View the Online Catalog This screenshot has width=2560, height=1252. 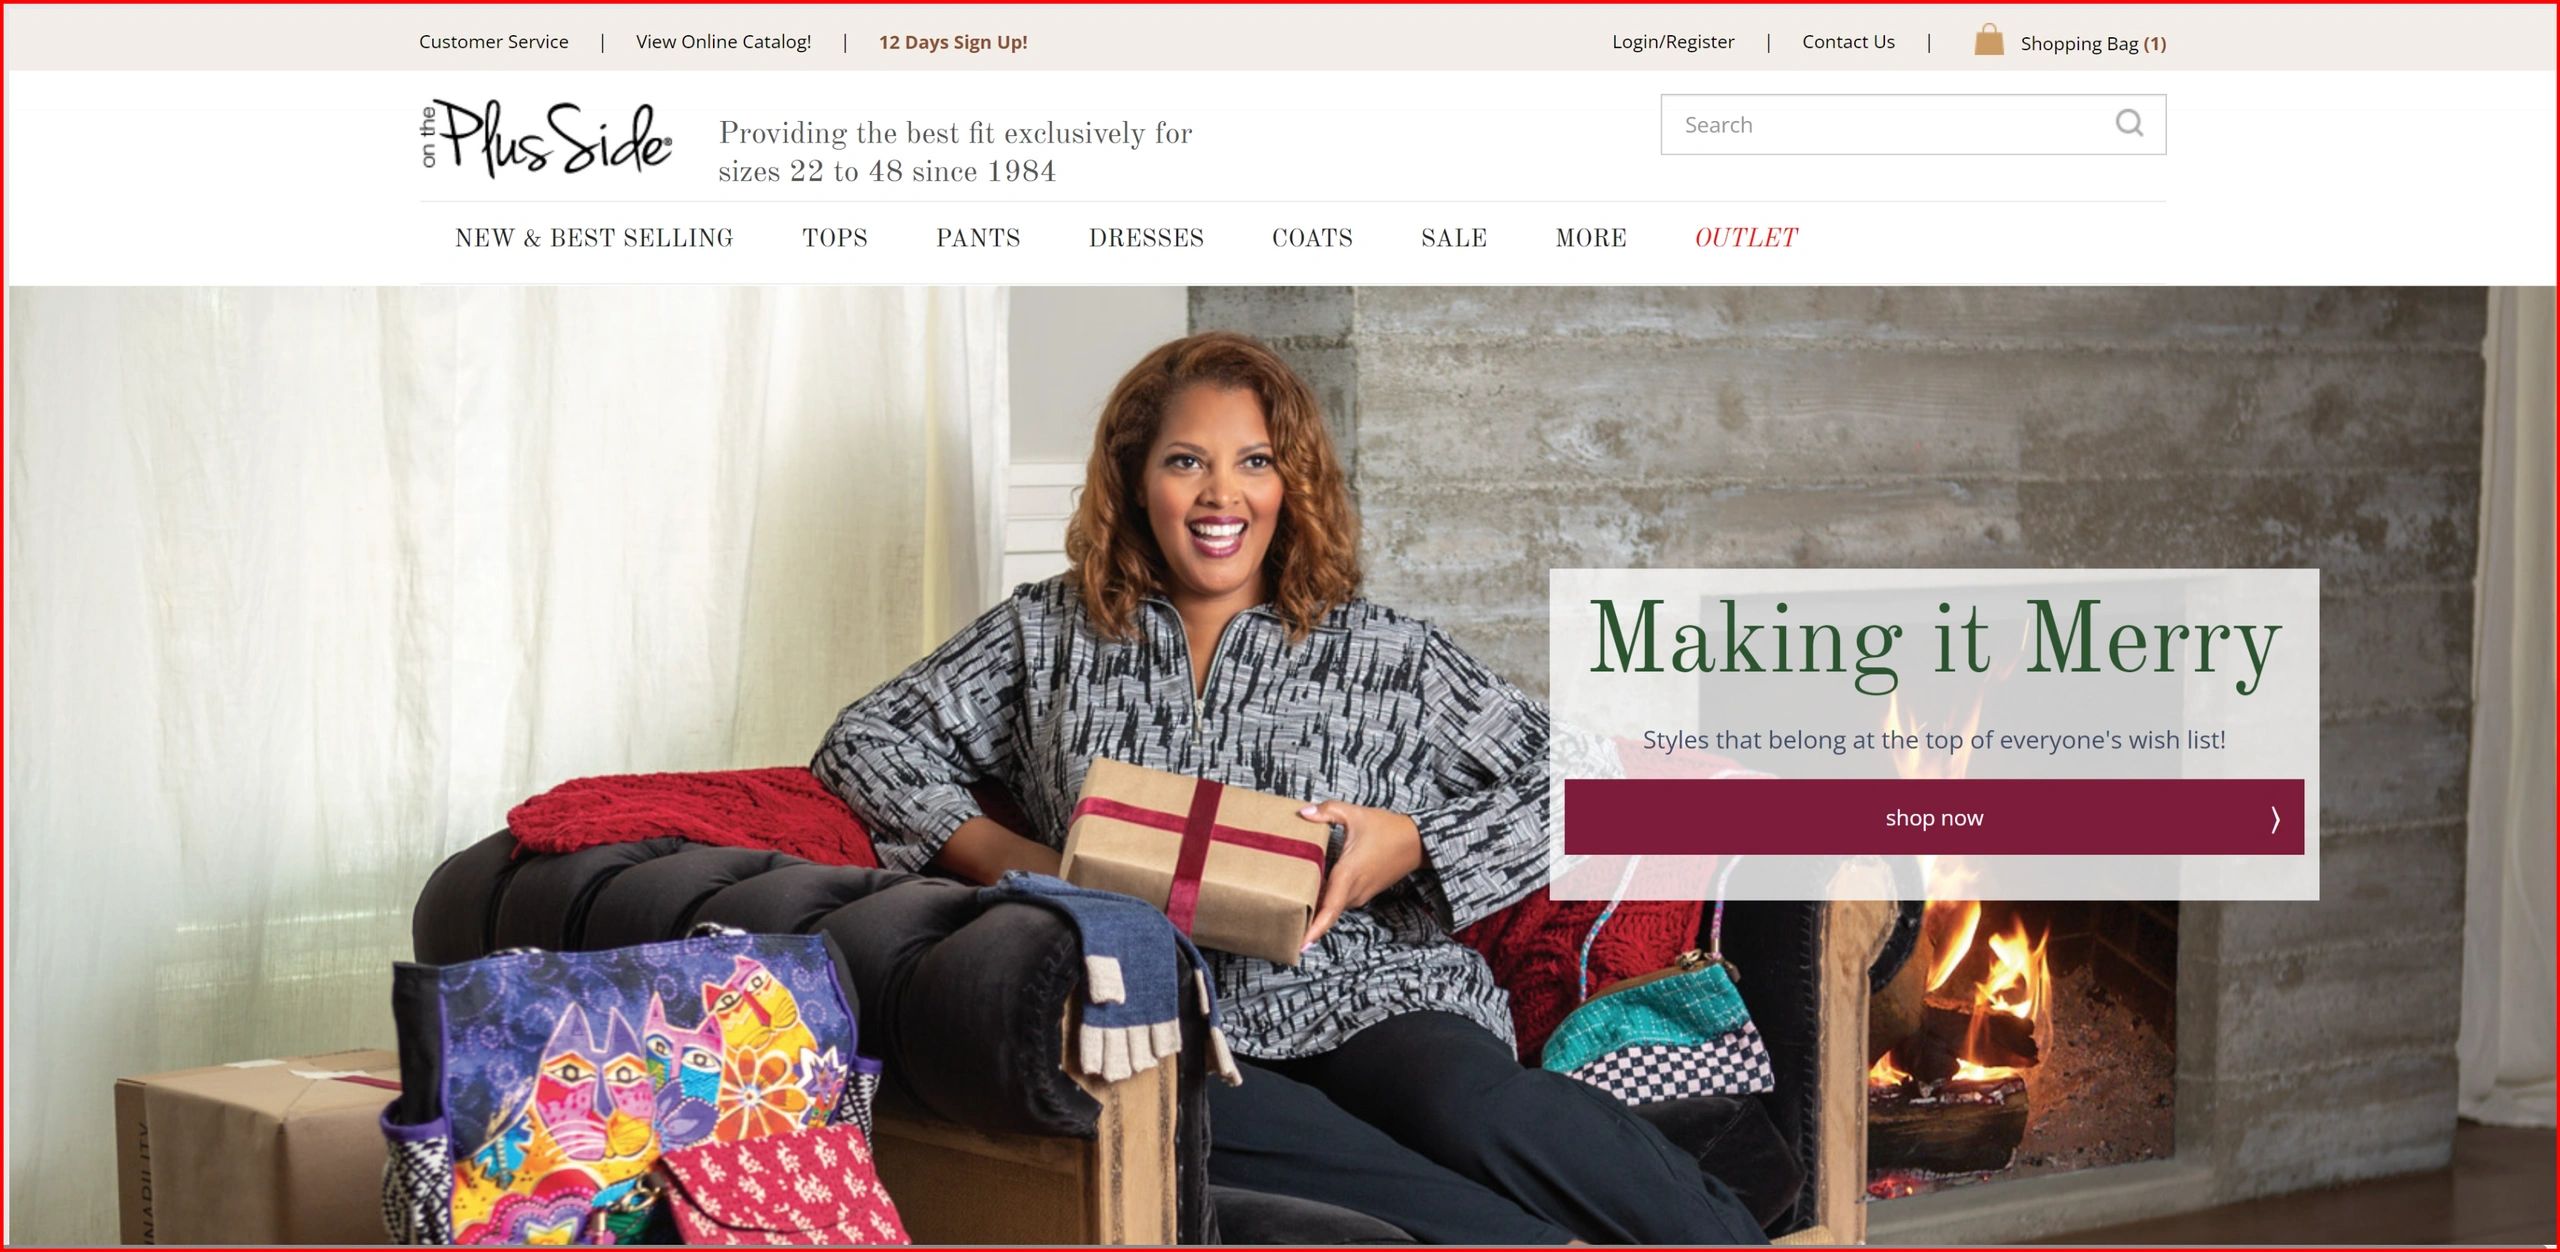724,42
